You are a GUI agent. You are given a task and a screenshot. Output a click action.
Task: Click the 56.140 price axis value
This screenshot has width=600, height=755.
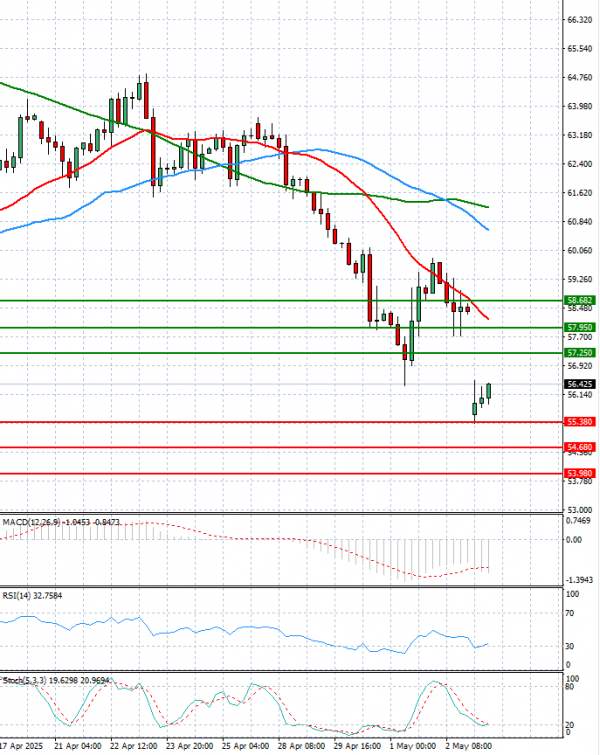tap(580, 395)
